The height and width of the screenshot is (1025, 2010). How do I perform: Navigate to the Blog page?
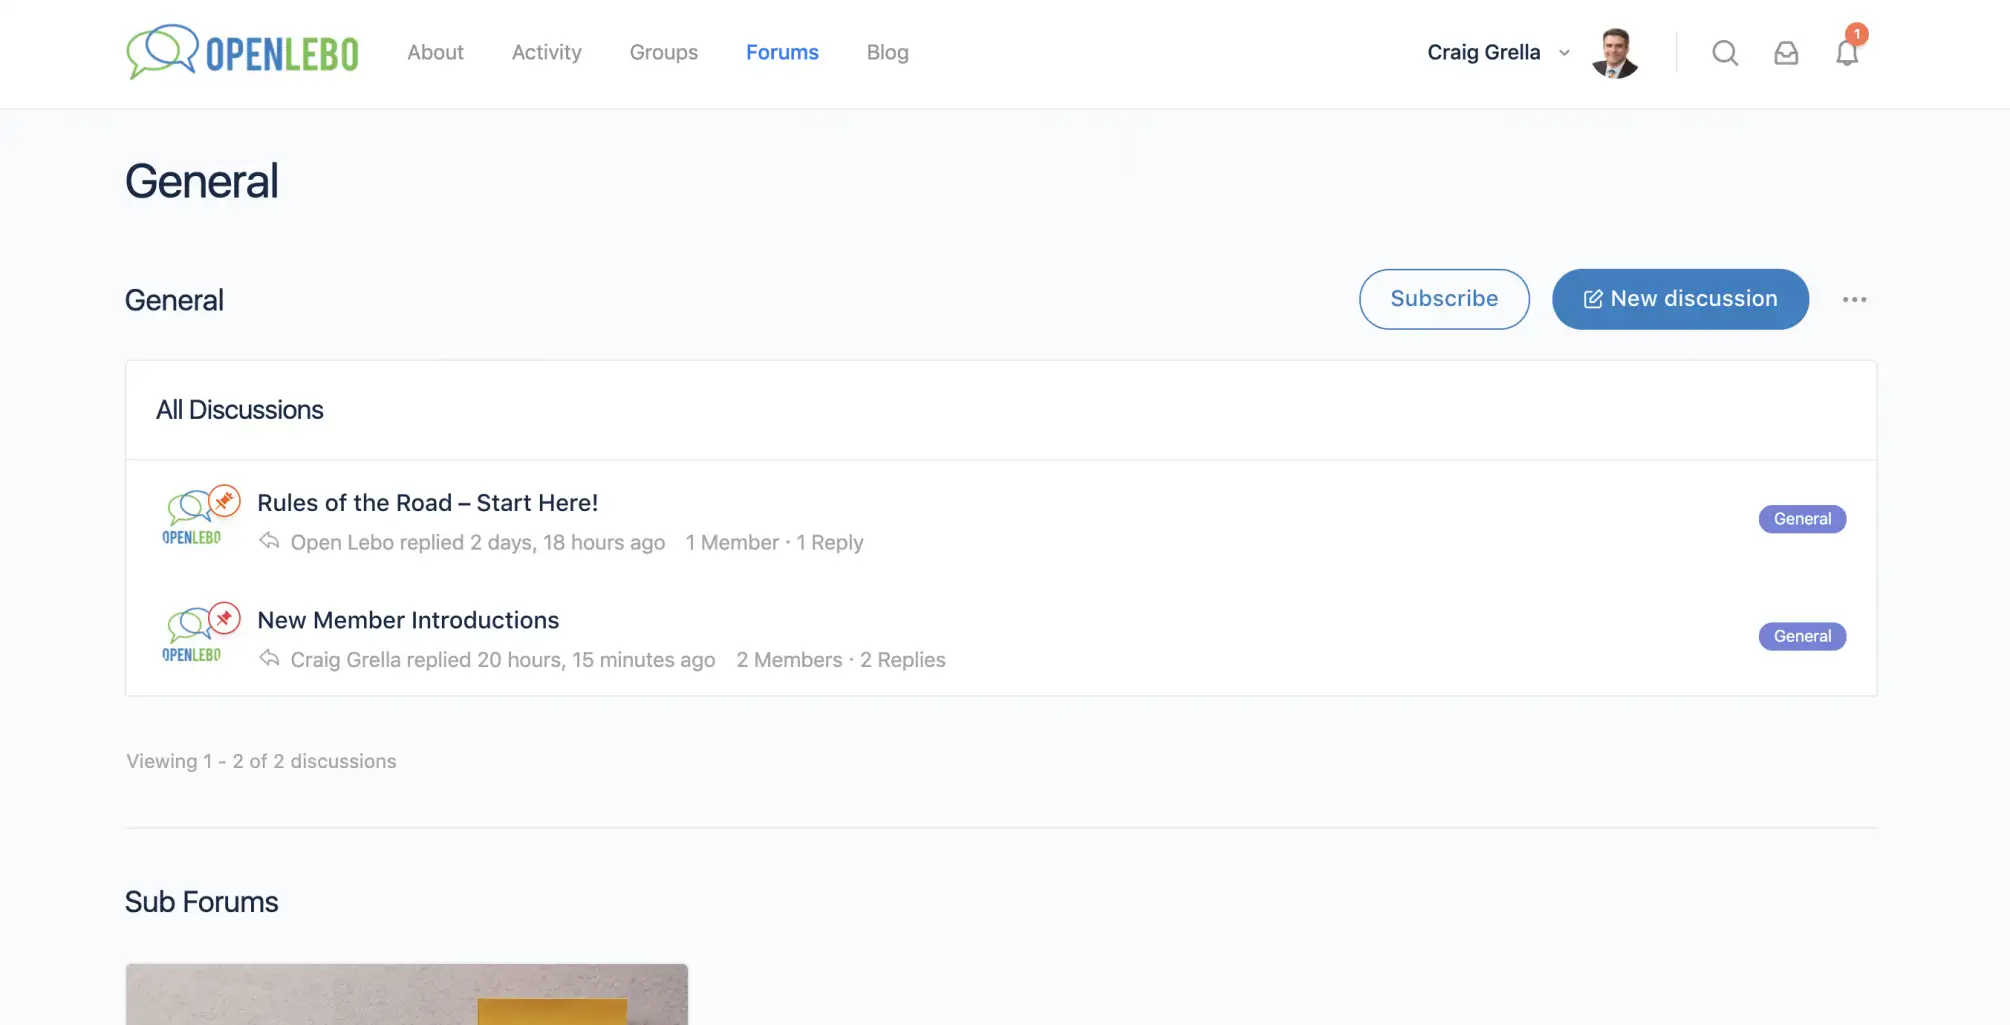887,52
